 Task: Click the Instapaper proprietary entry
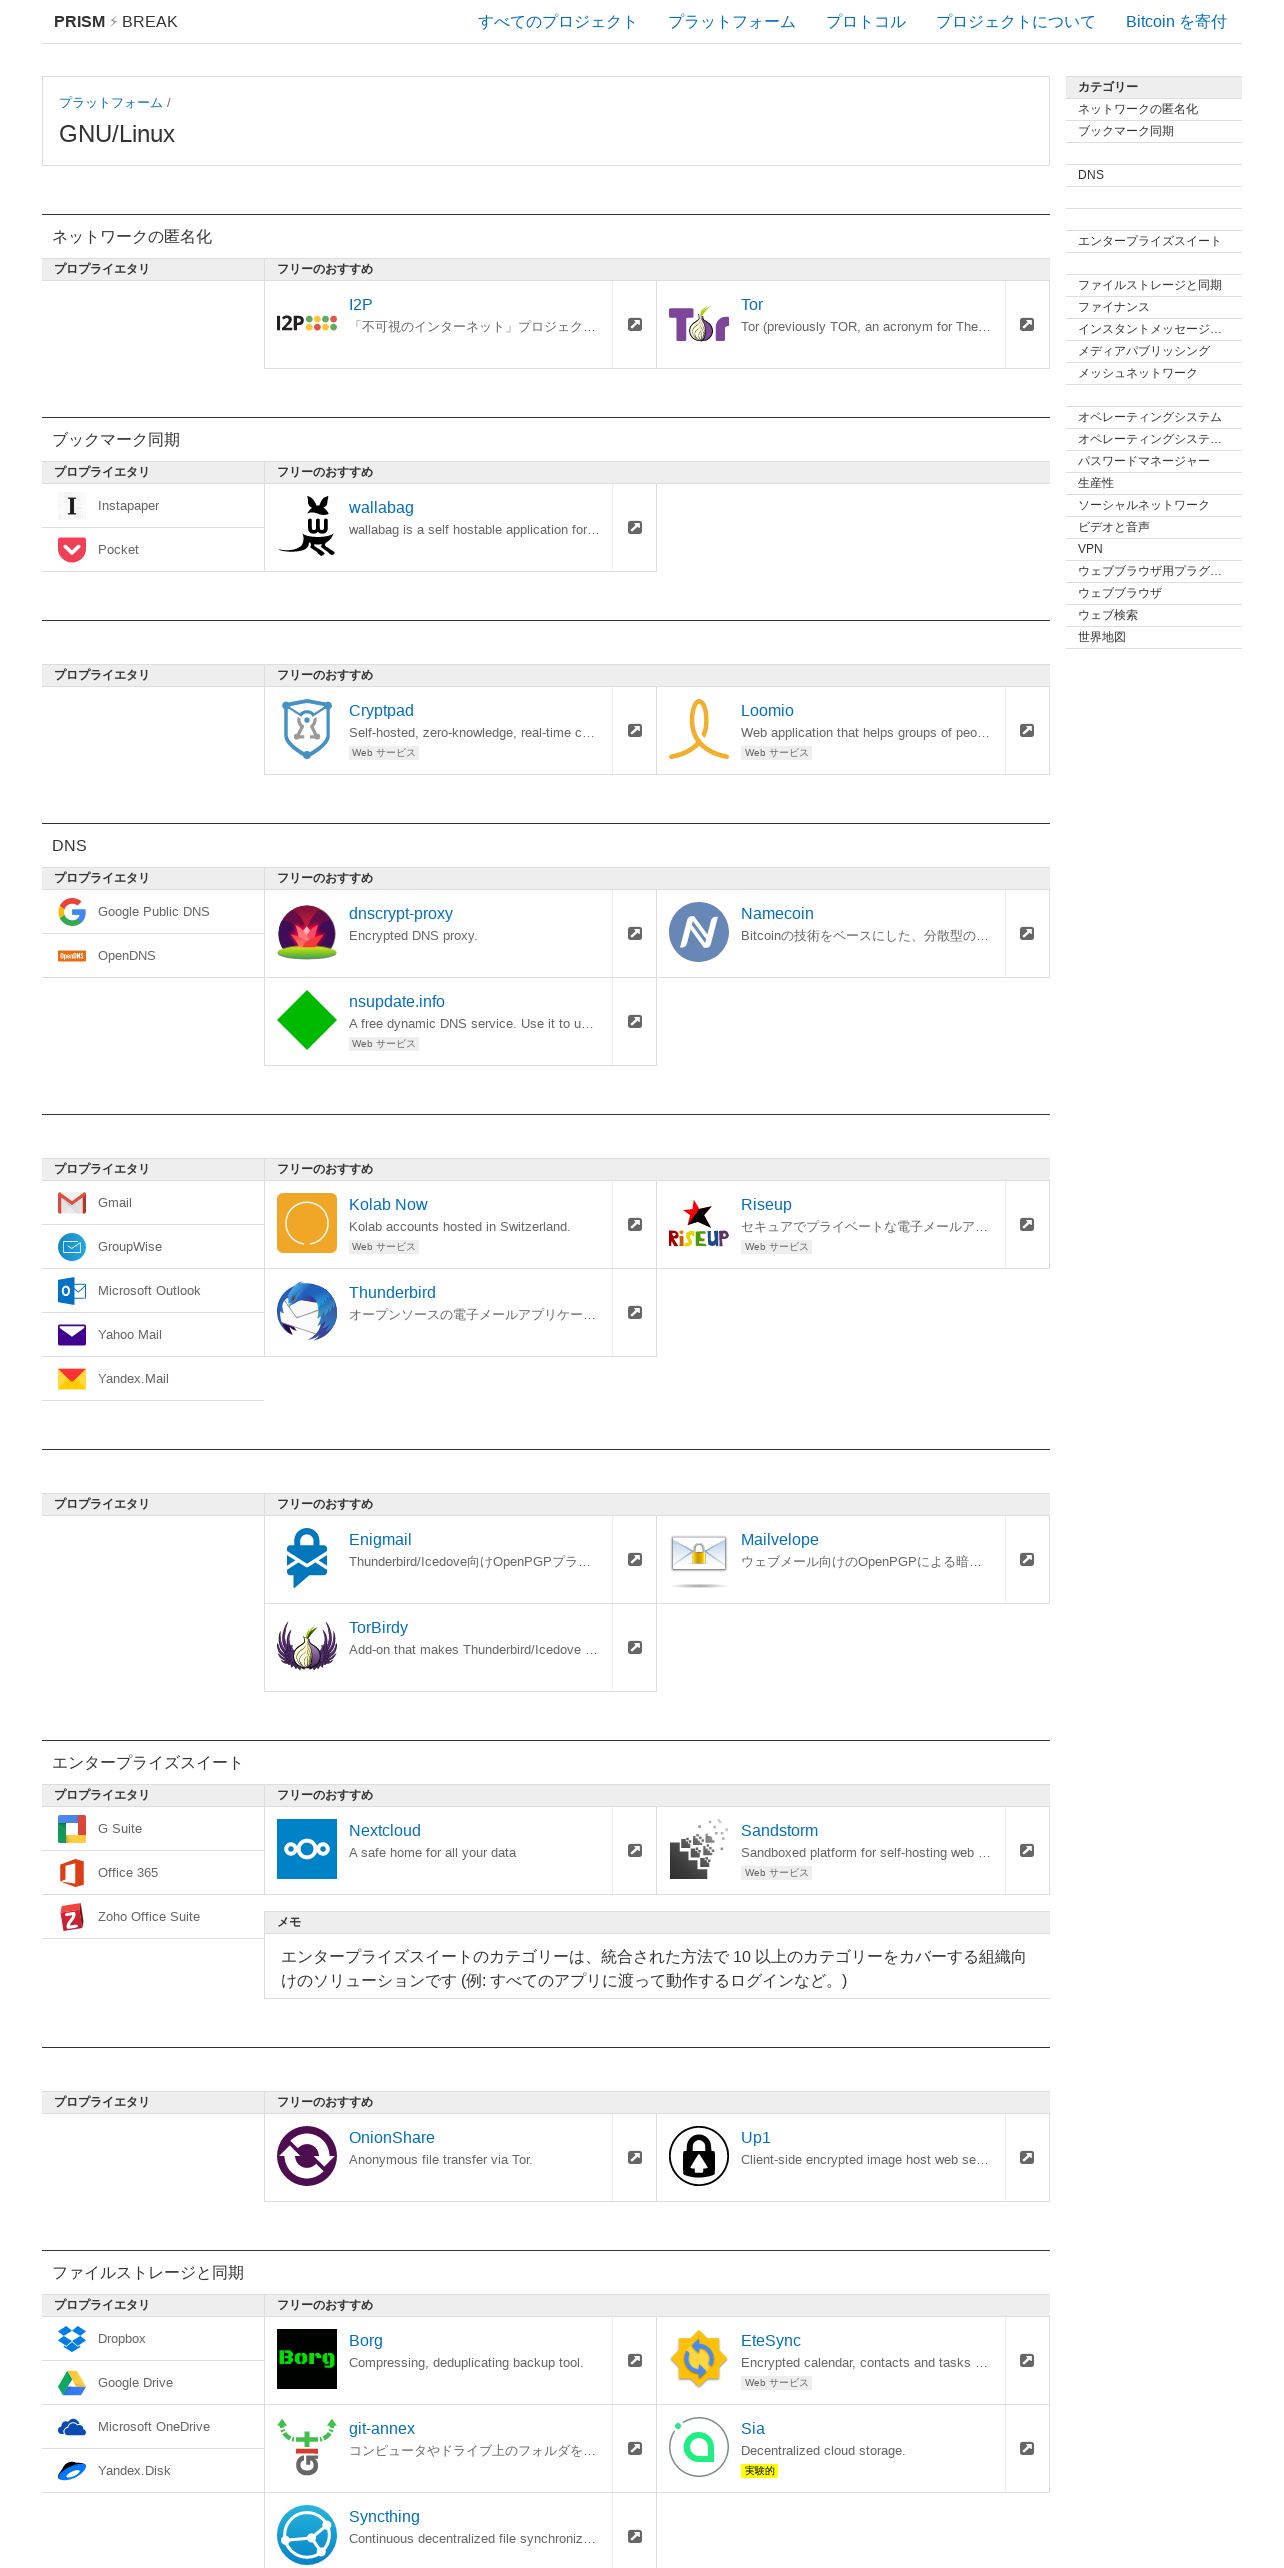click(x=153, y=506)
